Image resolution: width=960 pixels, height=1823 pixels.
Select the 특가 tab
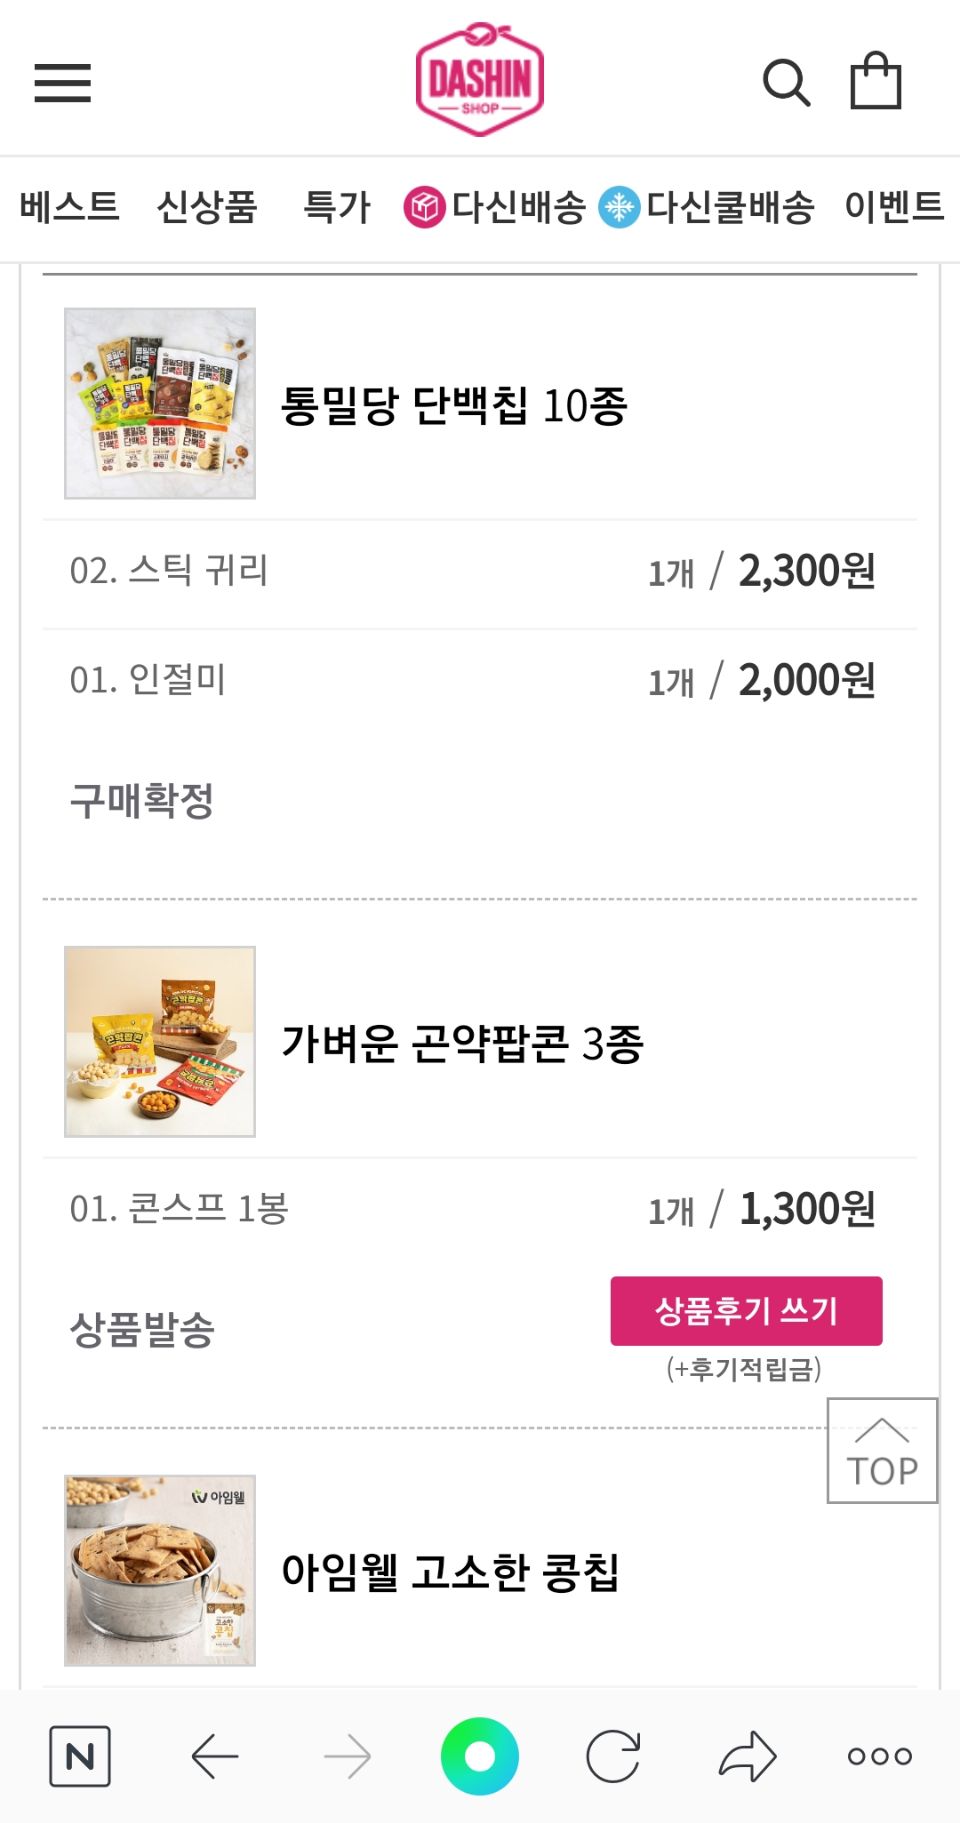point(337,207)
